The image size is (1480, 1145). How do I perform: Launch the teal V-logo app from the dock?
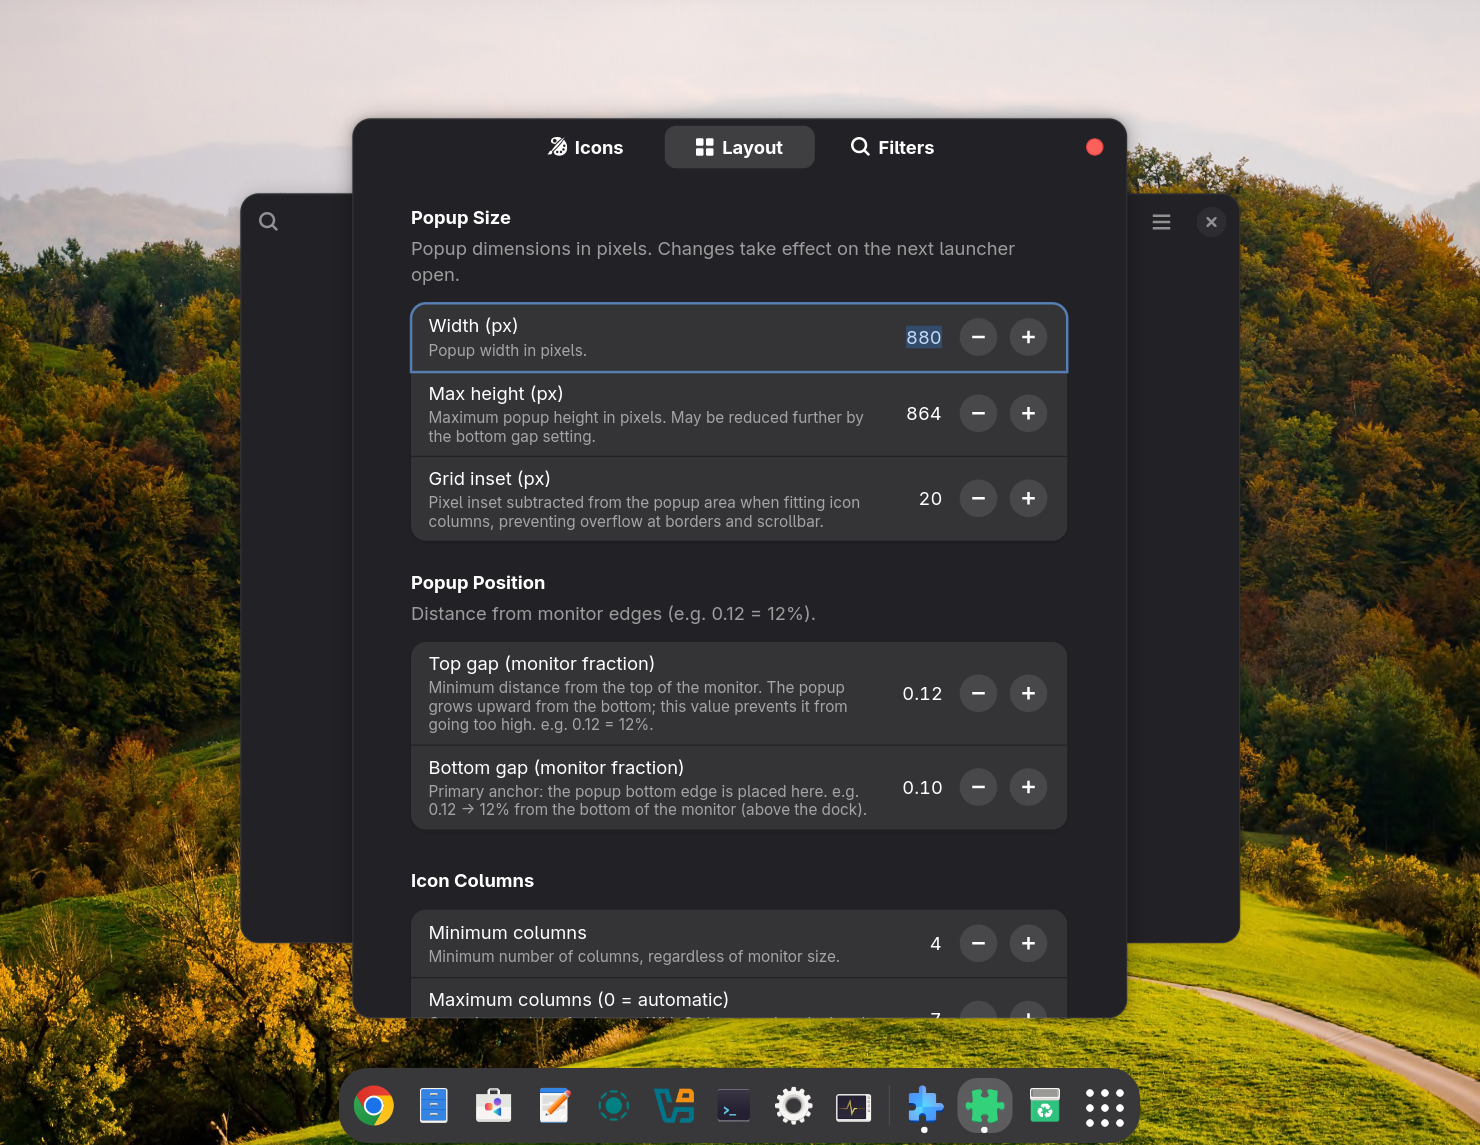pos(674,1106)
